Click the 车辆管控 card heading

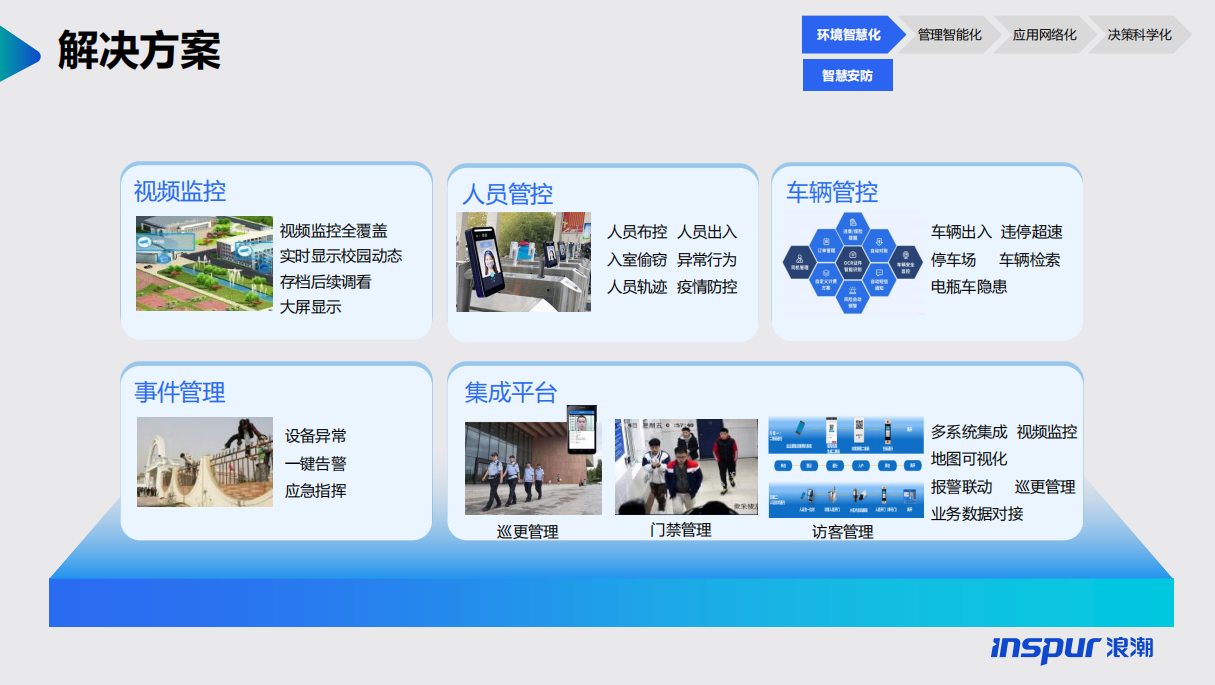coord(832,192)
